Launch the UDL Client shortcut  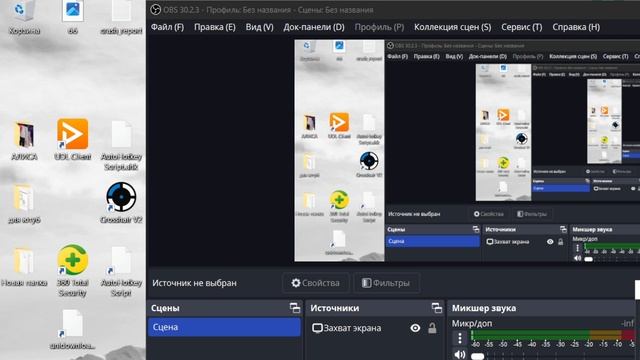[73, 139]
